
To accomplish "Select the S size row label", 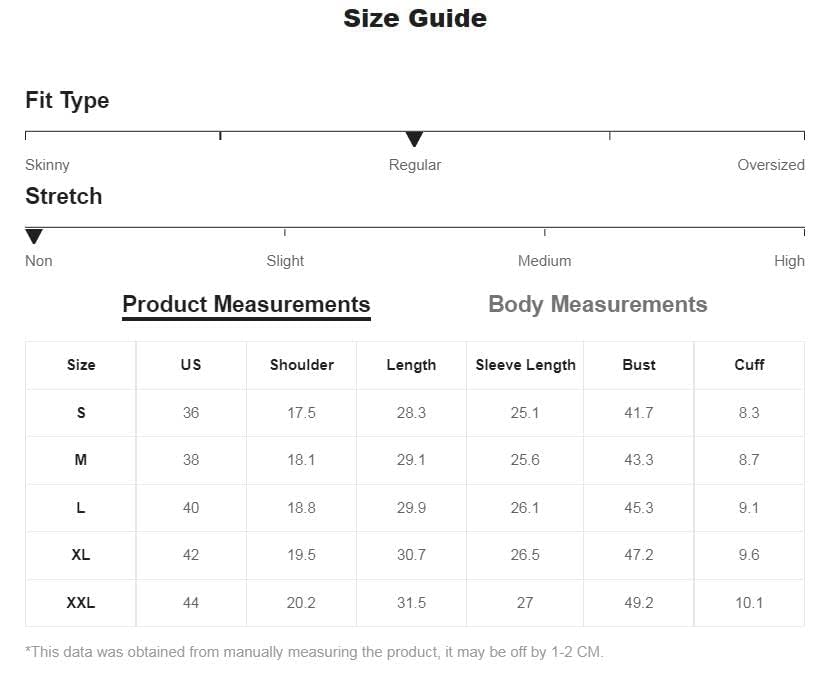I will tap(81, 413).
